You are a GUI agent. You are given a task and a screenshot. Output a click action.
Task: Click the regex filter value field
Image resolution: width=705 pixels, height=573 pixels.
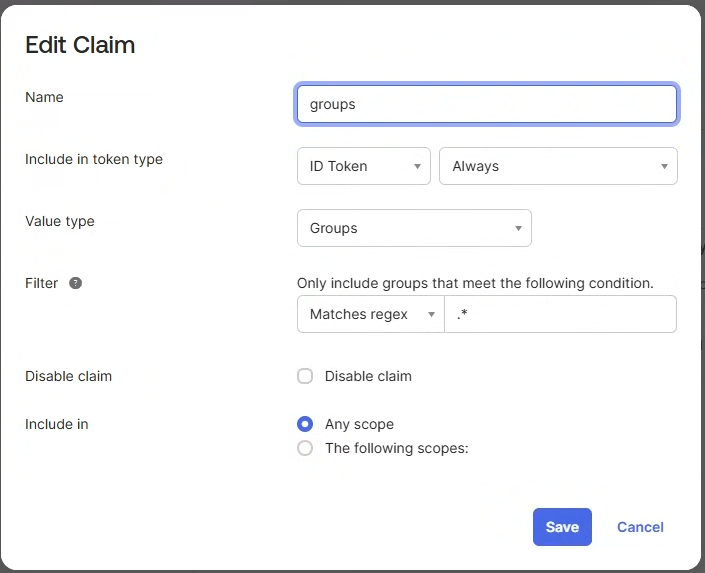click(560, 314)
